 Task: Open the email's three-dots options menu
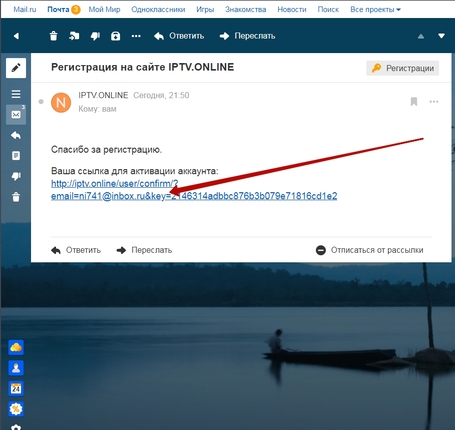click(x=434, y=102)
